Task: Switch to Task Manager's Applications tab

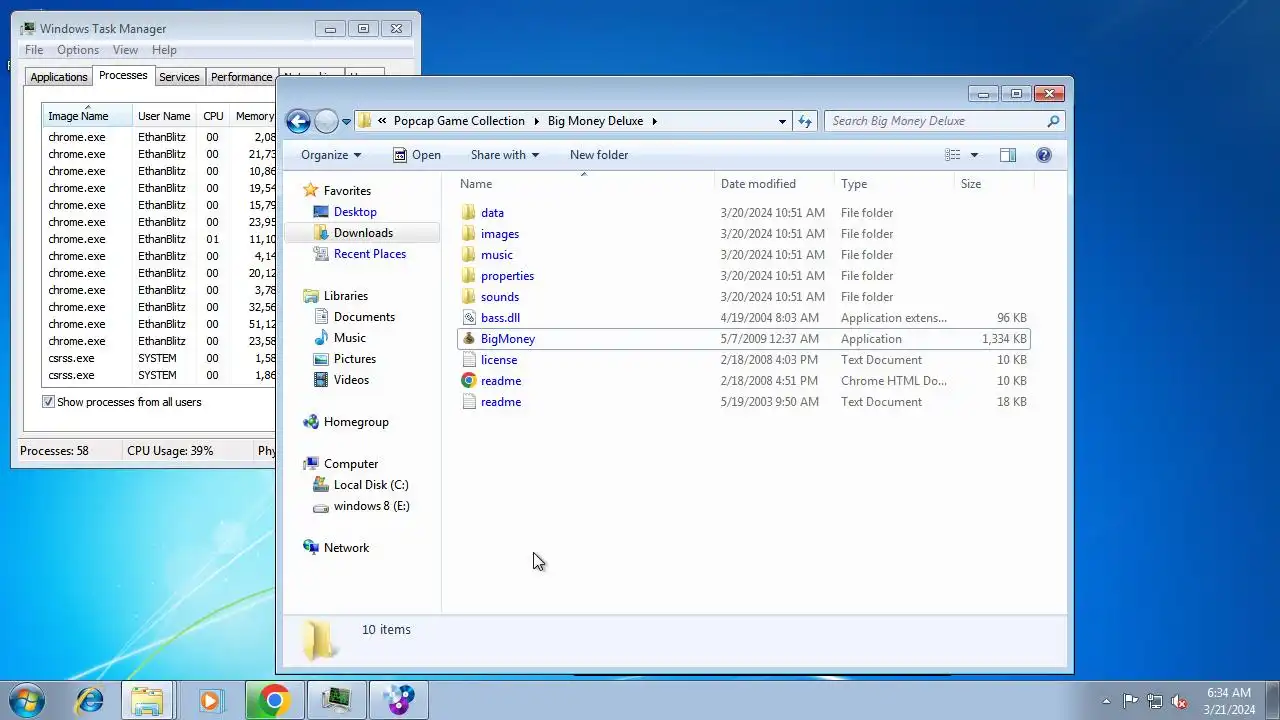Action: click(x=59, y=77)
